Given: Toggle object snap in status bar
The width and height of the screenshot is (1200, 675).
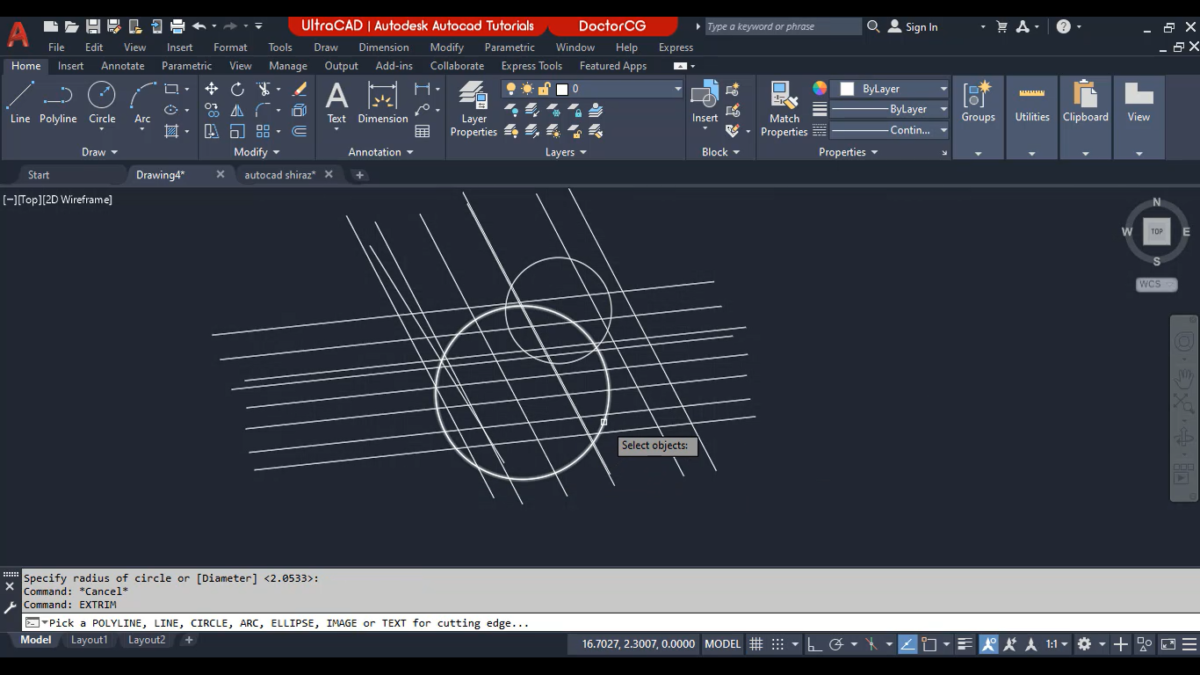Looking at the screenshot, I should [x=929, y=645].
